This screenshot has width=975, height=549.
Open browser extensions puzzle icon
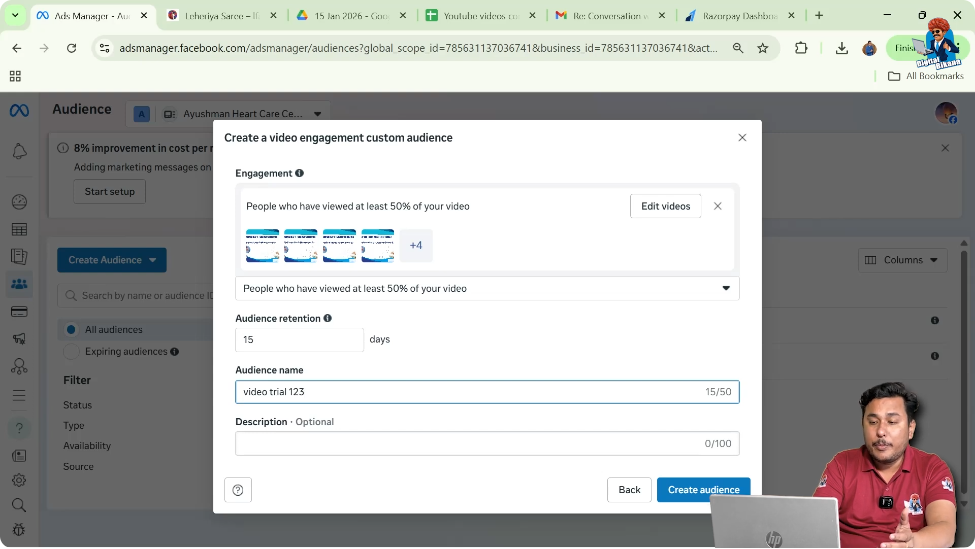(x=801, y=48)
